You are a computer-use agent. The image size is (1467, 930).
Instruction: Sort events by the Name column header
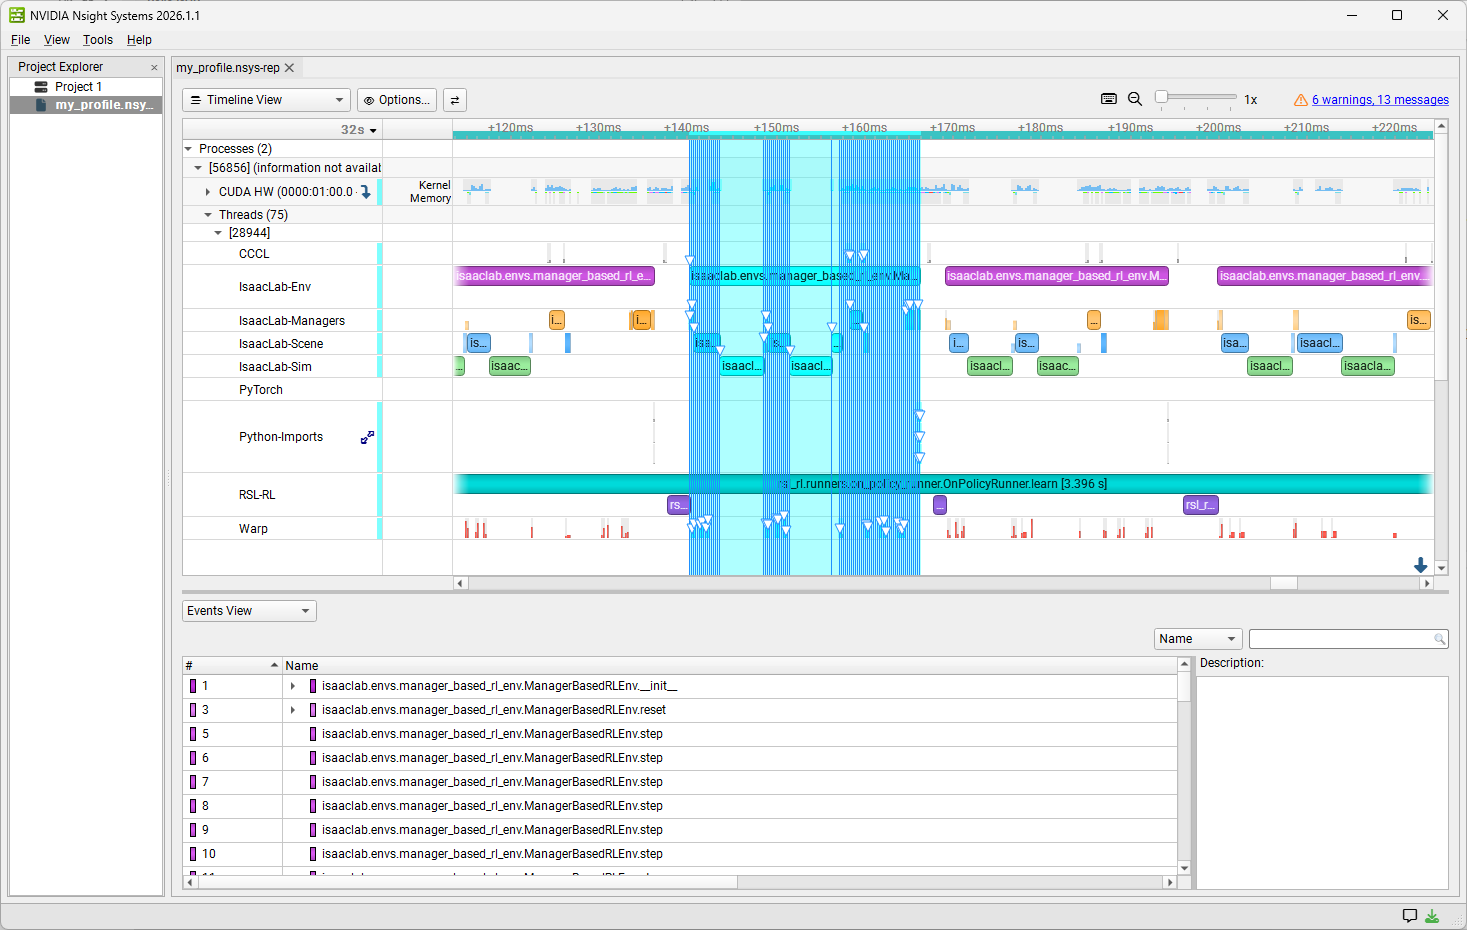pos(730,666)
